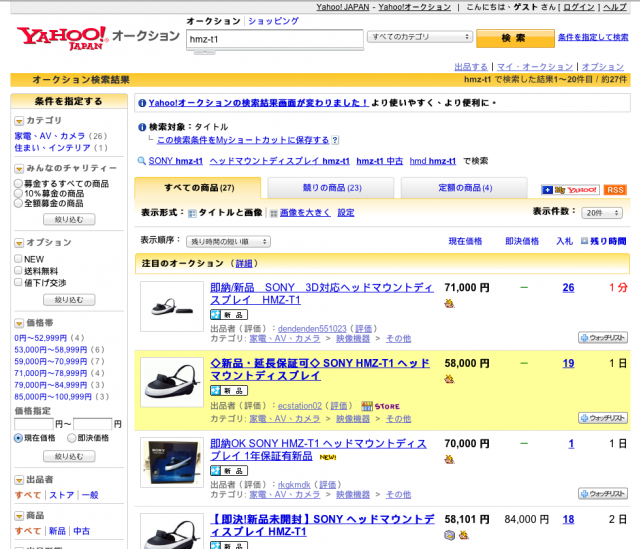Screen dimensions: 640x549
Task: Open the 条件を指定して検索 link
Action: (x=593, y=37)
